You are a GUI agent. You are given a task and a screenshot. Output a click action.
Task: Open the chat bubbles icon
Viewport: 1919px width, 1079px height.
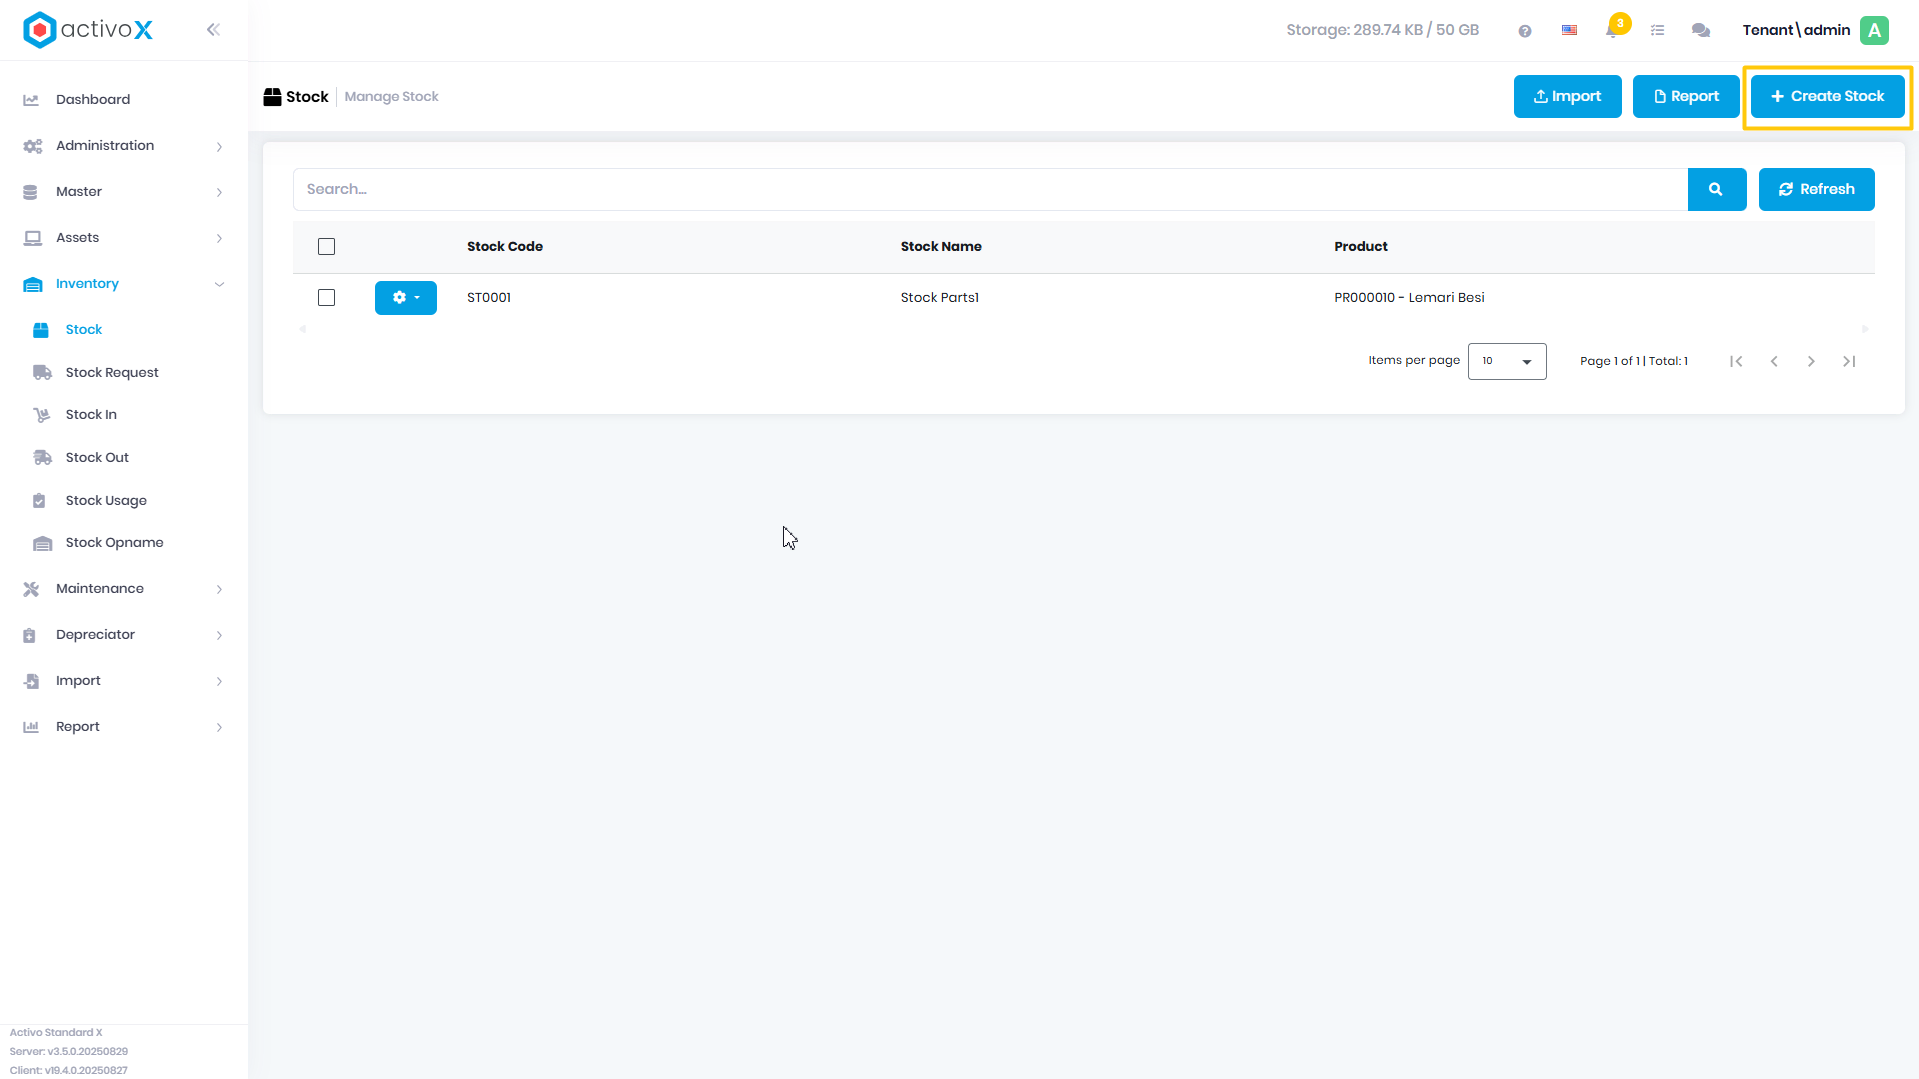(x=1701, y=31)
